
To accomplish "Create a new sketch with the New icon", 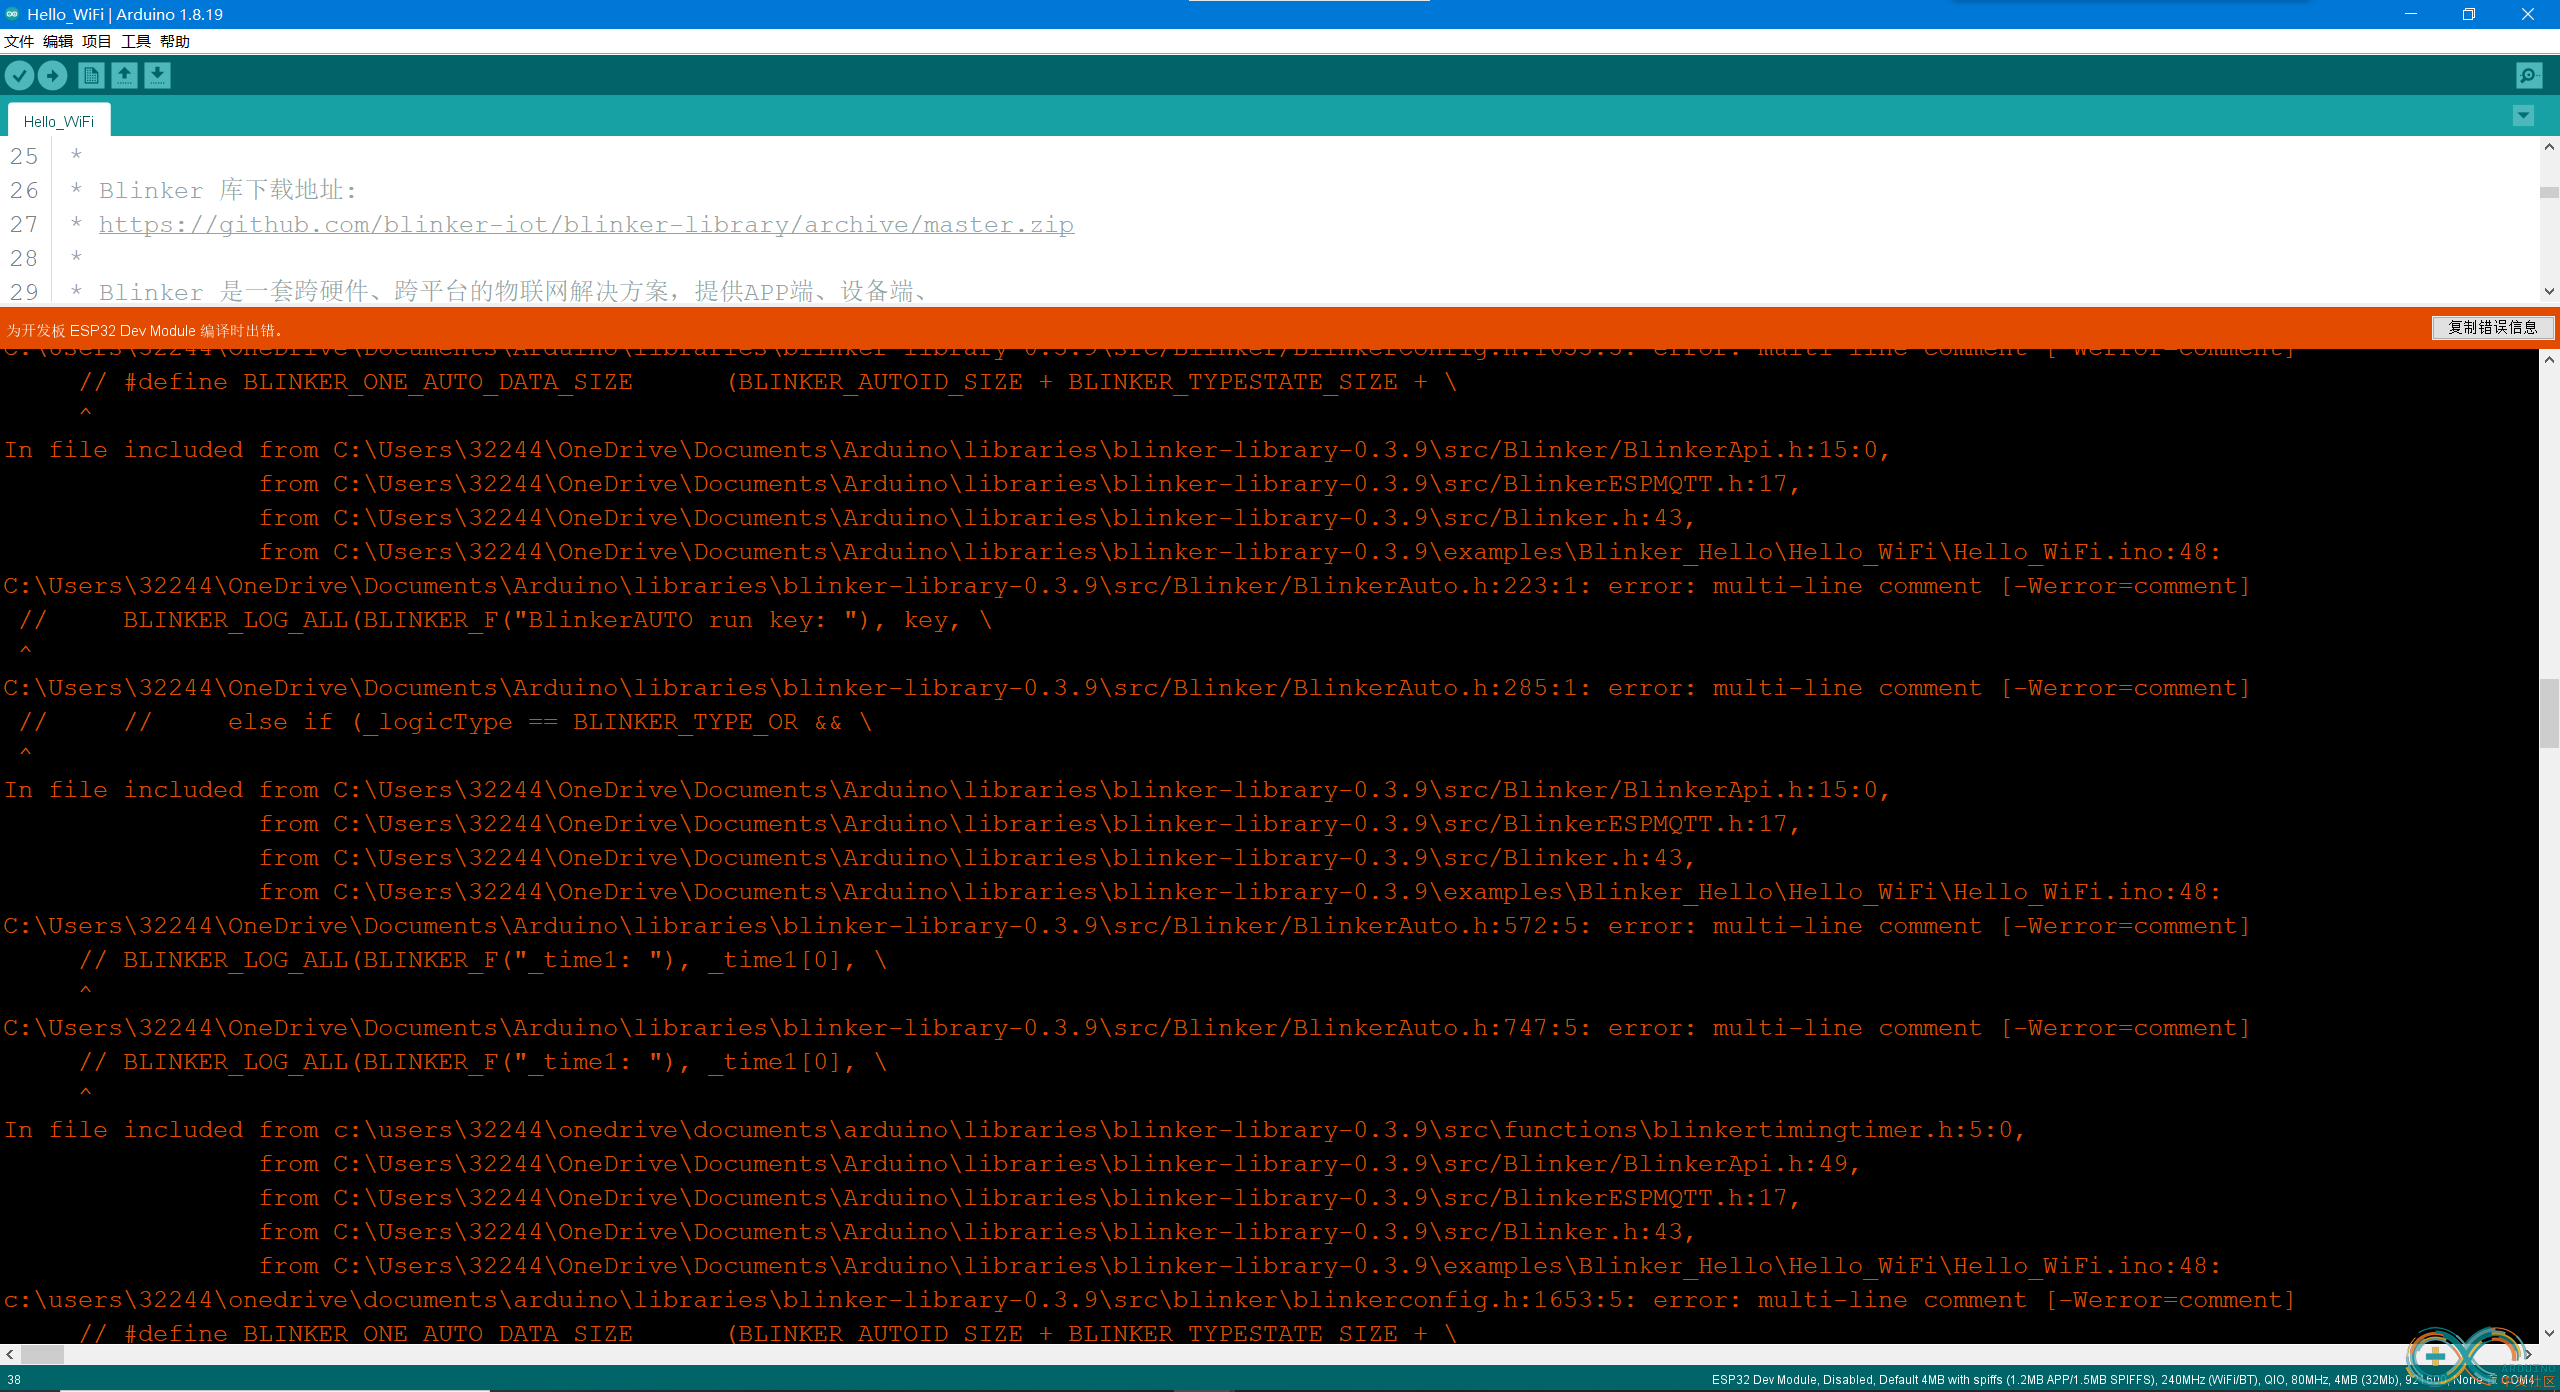I will click(91, 76).
